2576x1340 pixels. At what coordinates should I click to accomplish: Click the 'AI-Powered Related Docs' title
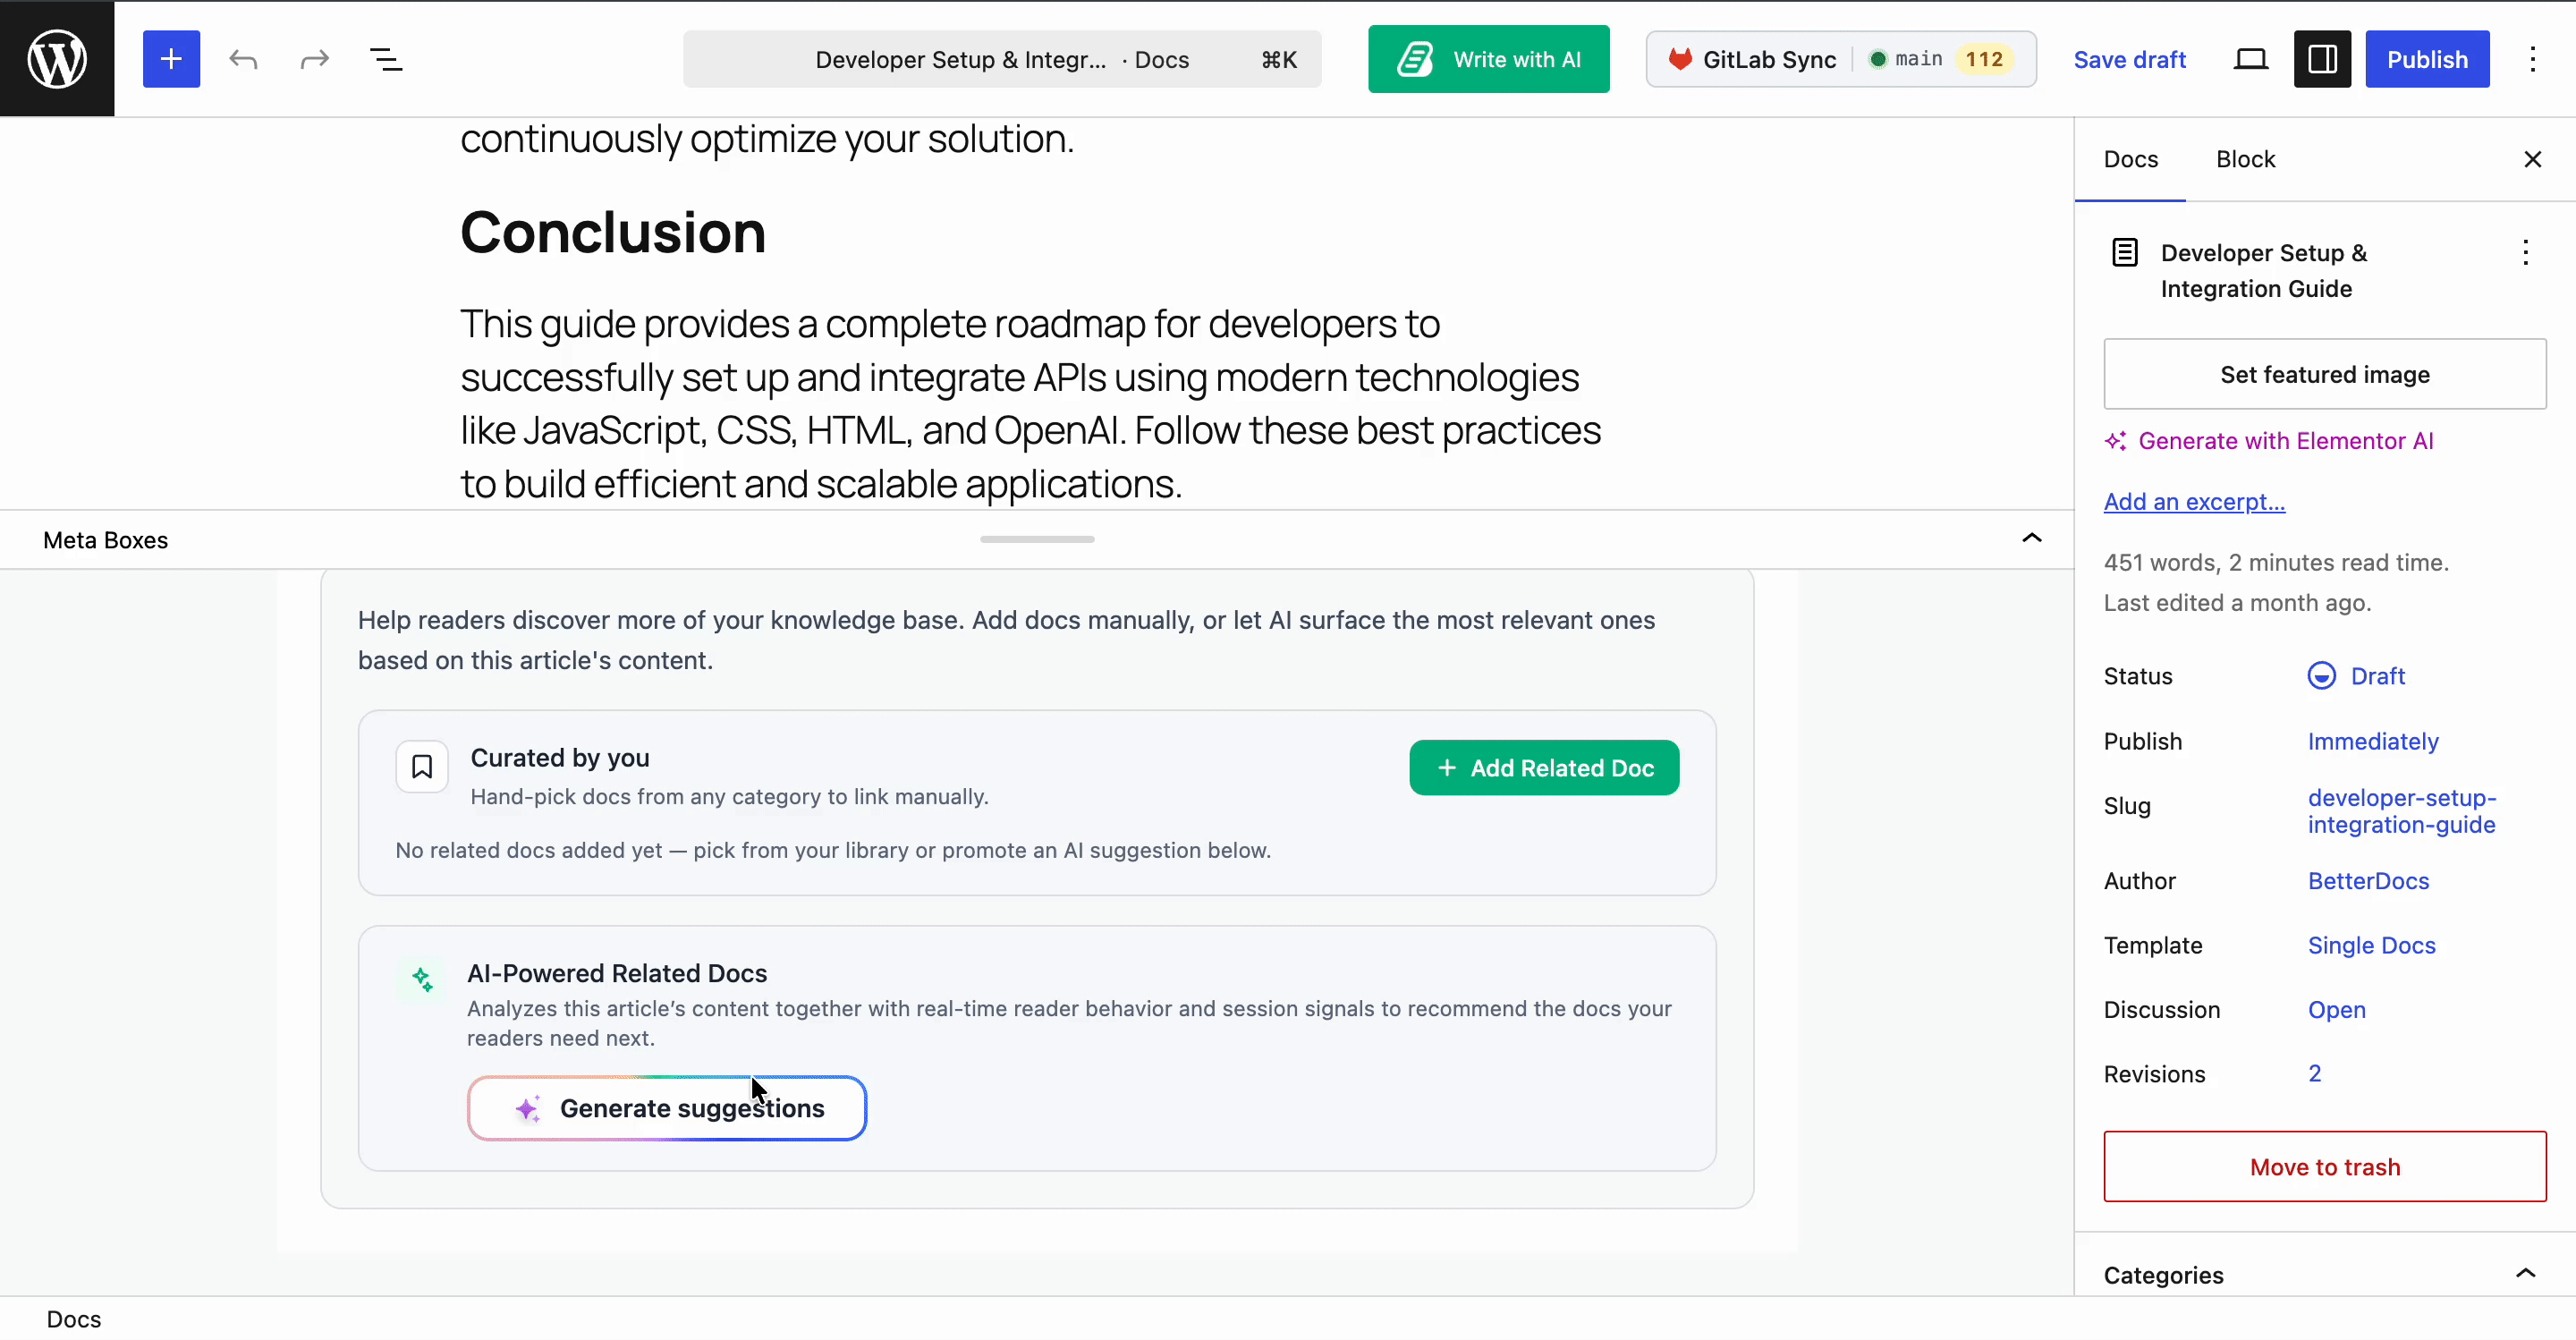tap(617, 973)
